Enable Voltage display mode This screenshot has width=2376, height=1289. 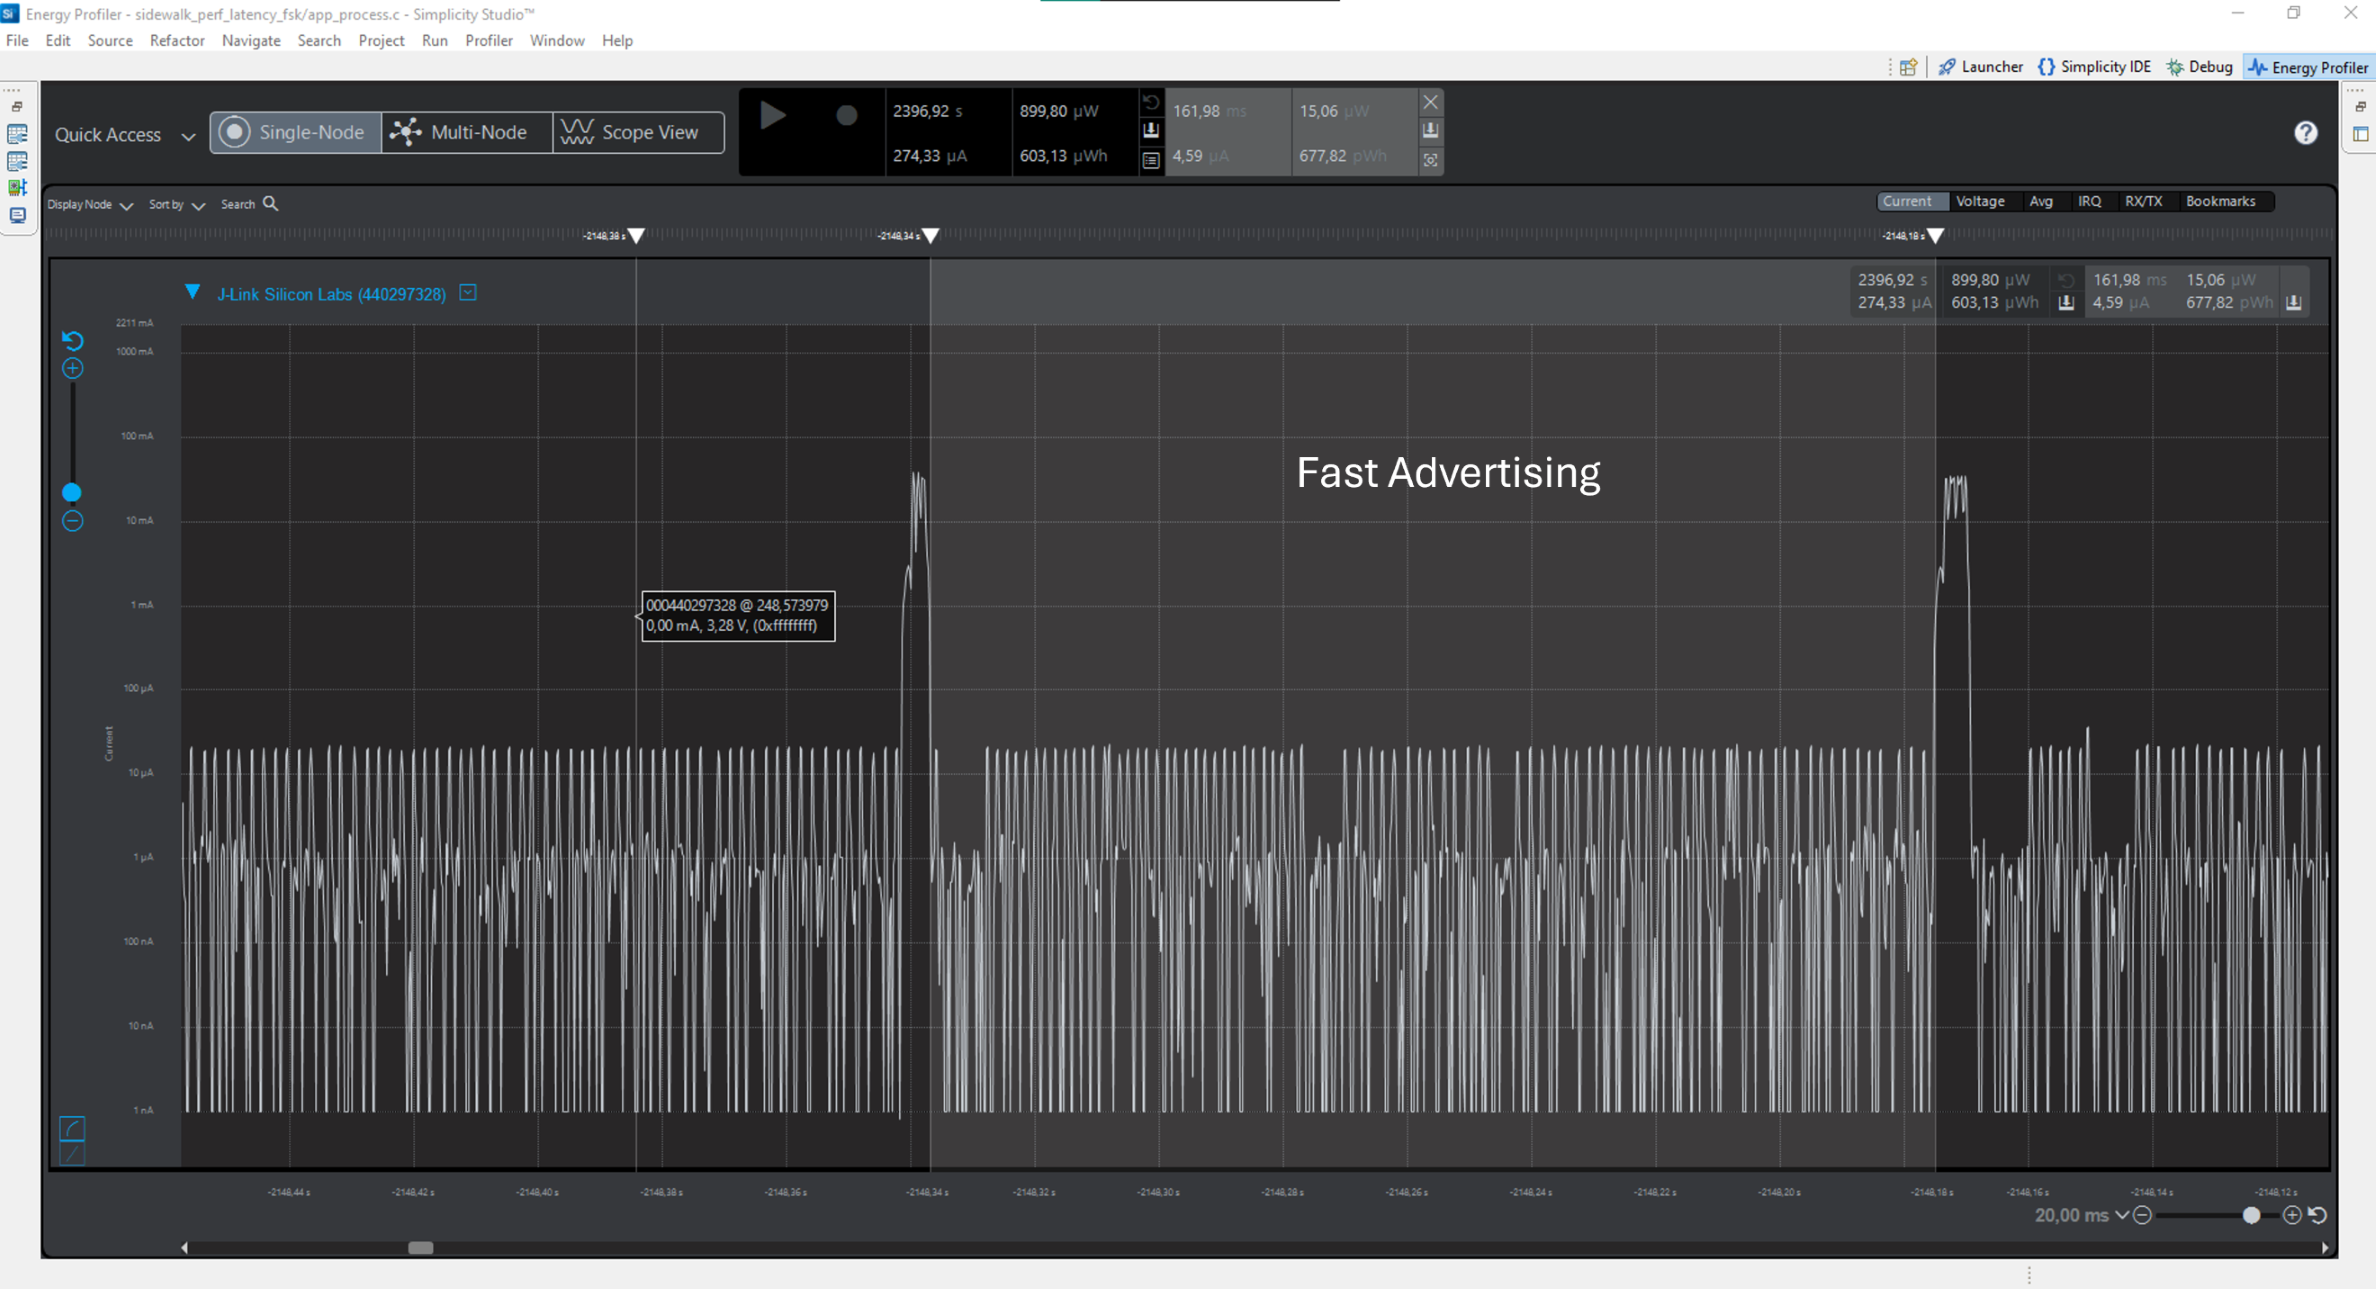pos(1980,201)
